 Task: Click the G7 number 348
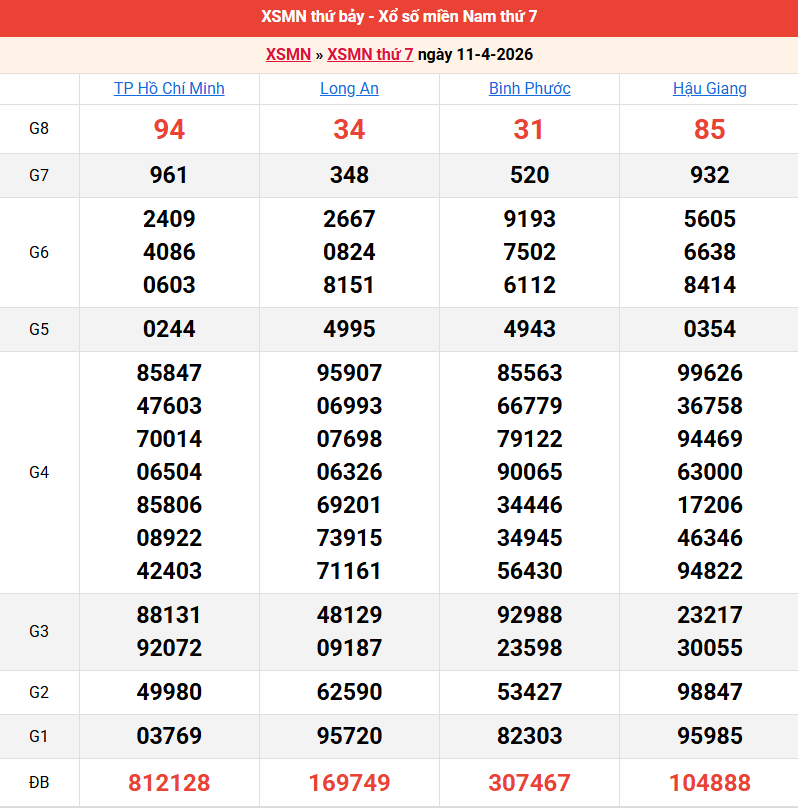[x=349, y=175]
